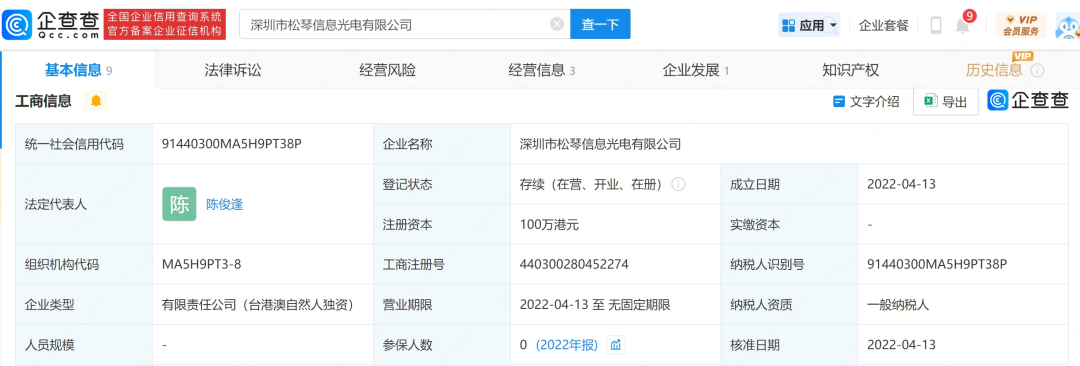Open the 企业套餐 link
This screenshot has width=1080, height=366.
pos(884,26)
